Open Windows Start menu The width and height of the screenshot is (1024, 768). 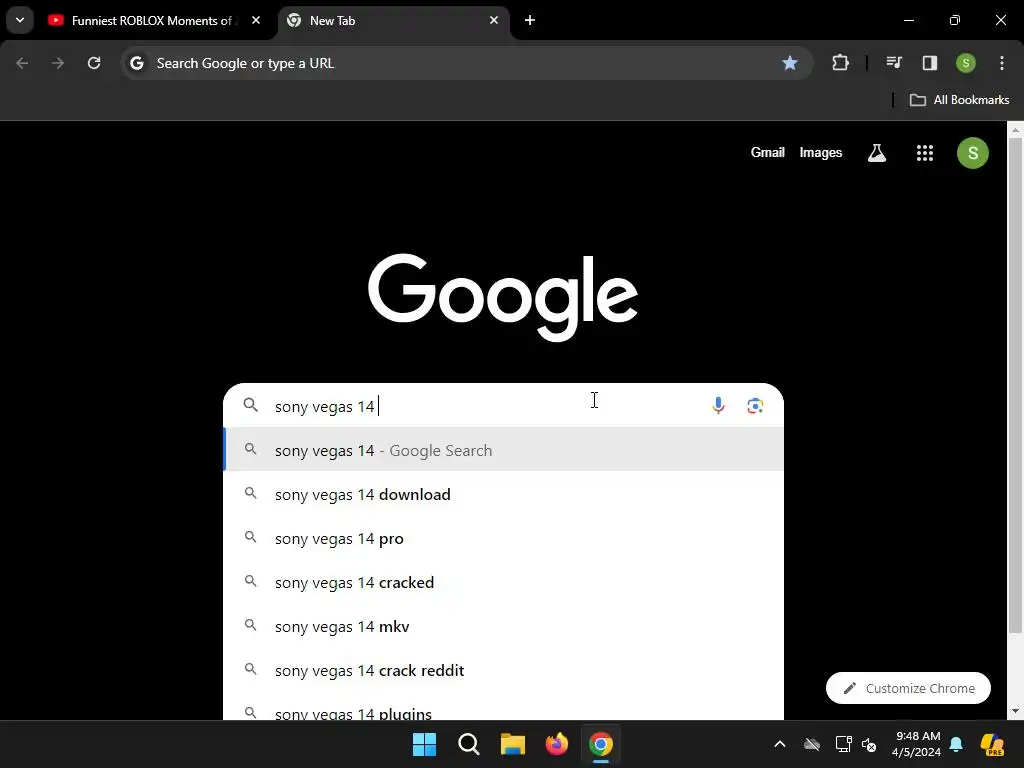click(x=424, y=744)
